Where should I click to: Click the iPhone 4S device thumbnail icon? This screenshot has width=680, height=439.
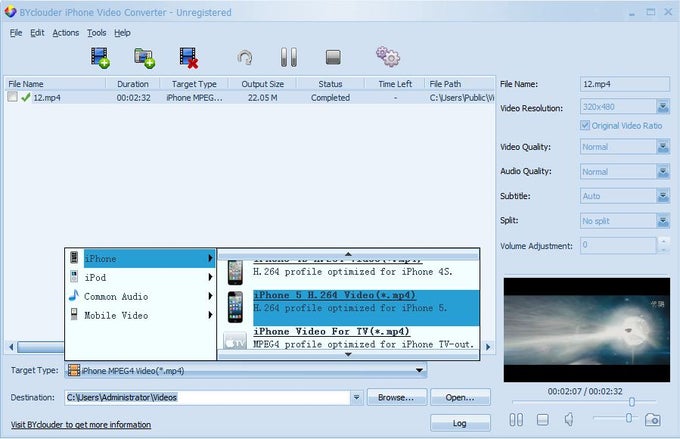pyautogui.click(x=235, y=272)
